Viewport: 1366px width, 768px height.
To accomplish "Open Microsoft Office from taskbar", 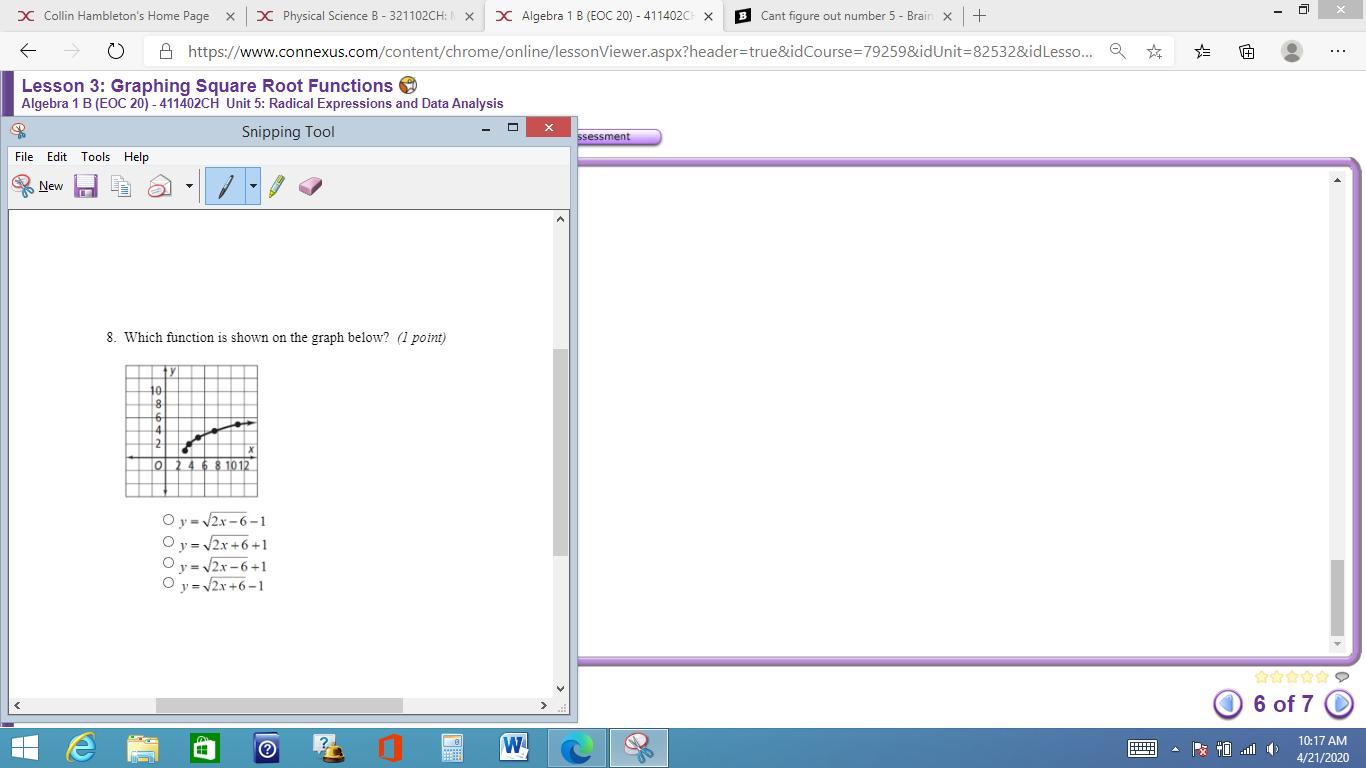I will click(390, 748).
